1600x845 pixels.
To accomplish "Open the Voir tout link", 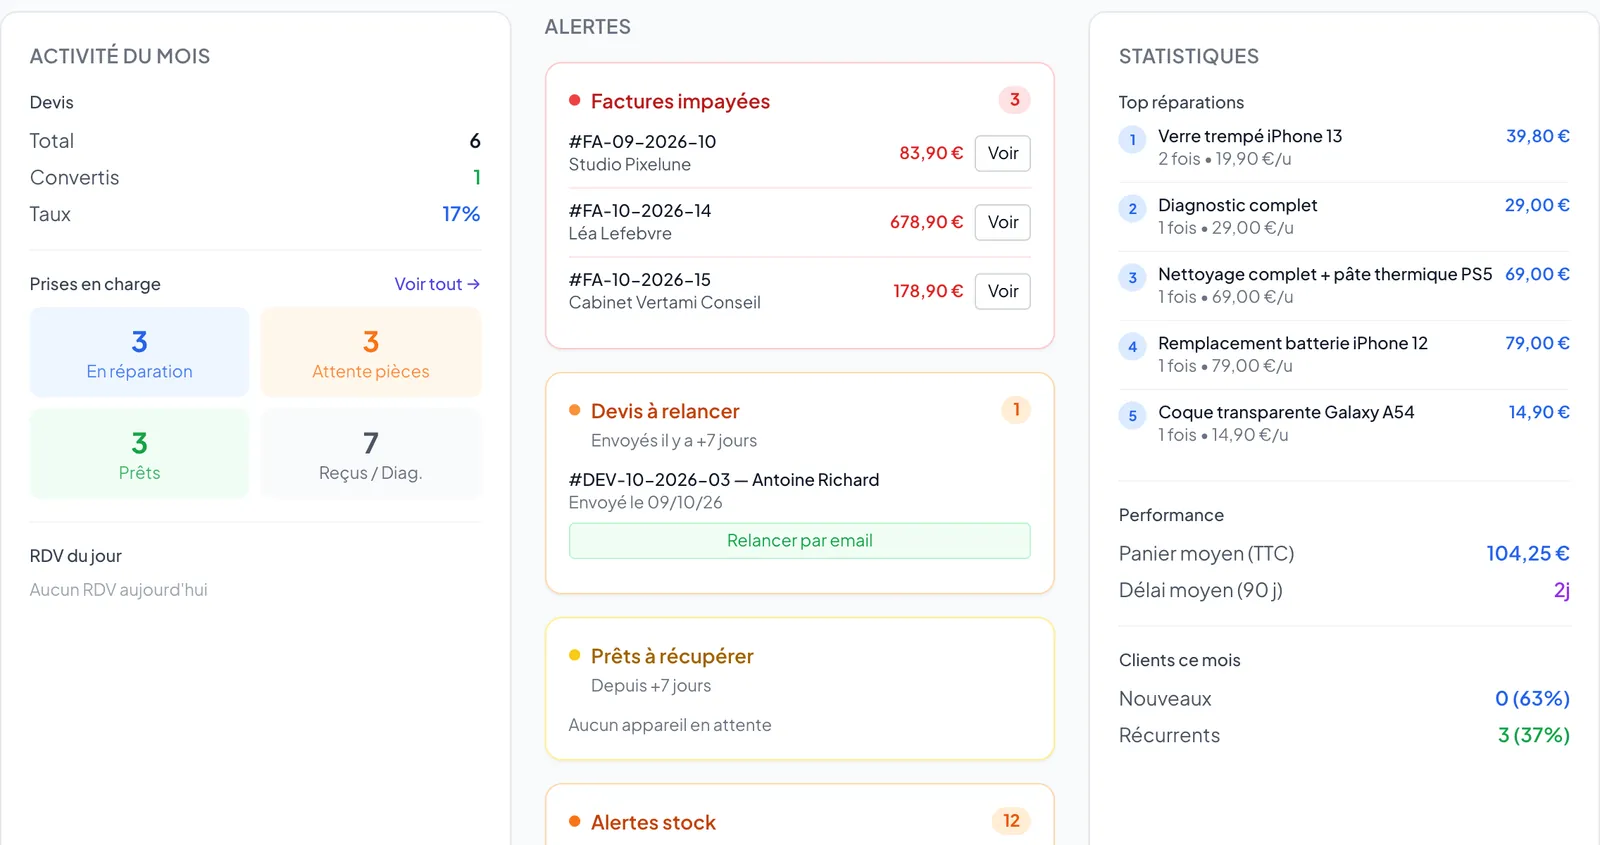I will coord(437,284).
